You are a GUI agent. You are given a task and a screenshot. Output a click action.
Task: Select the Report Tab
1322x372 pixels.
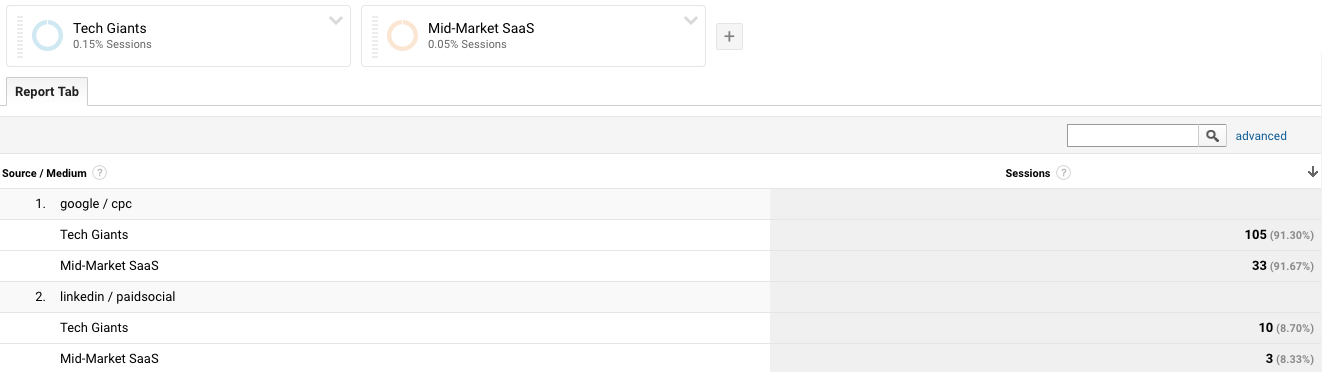48,91
